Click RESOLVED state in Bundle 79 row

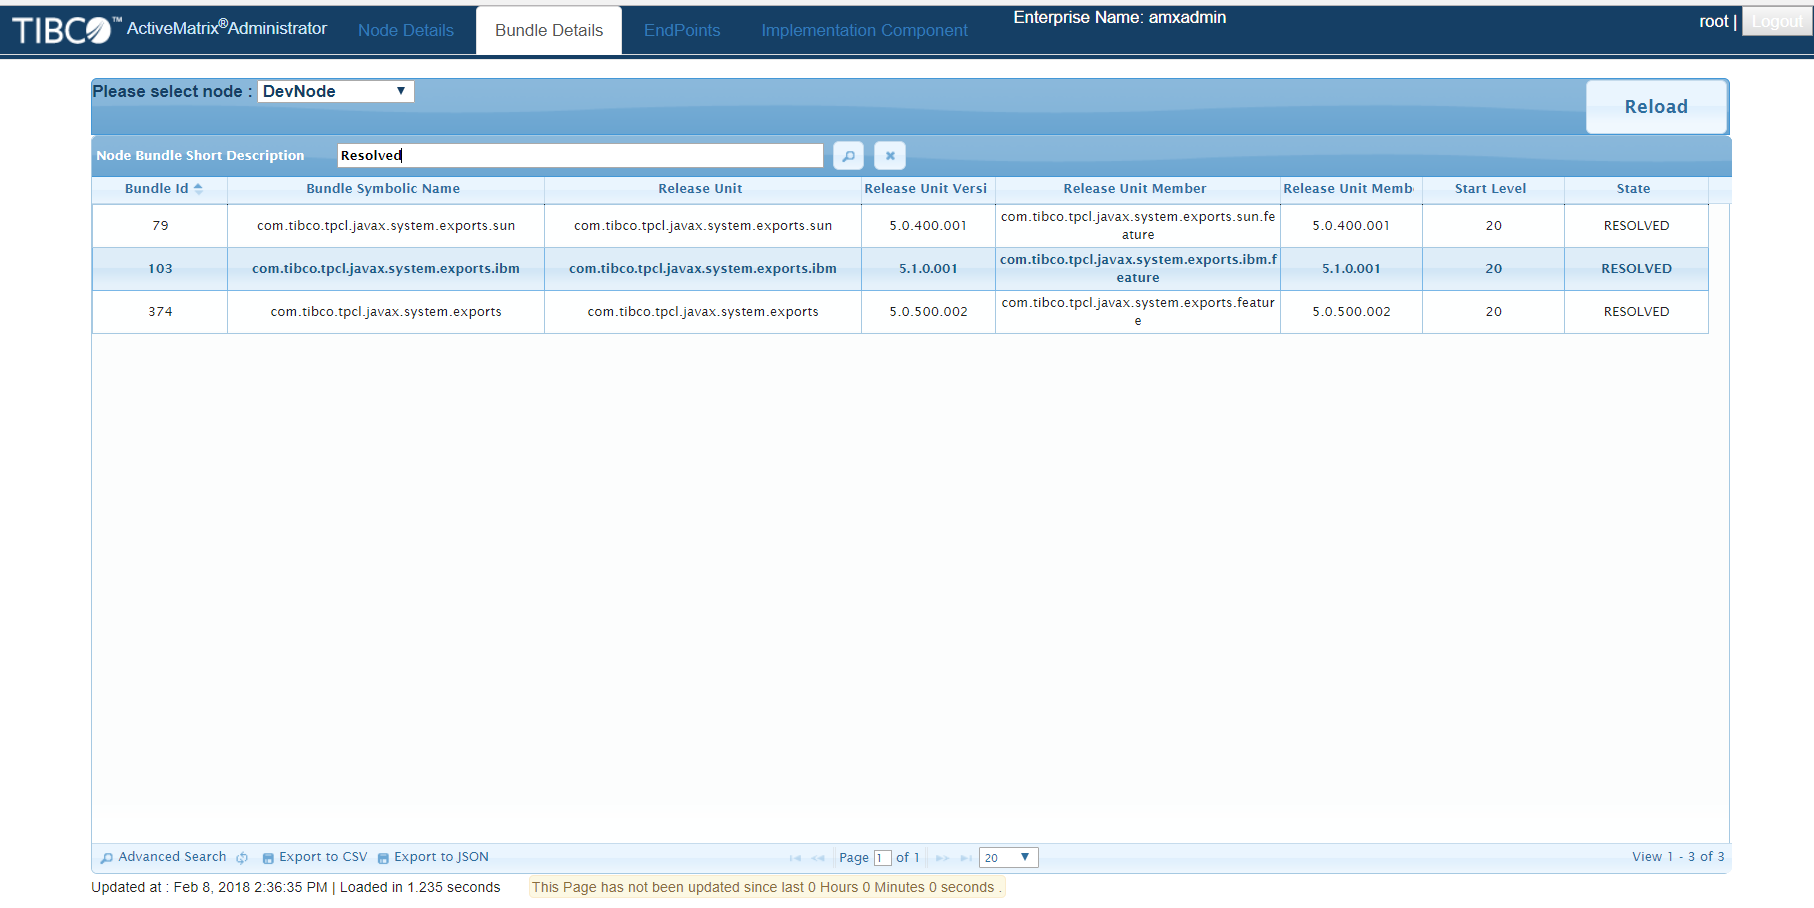(x=1636, y=226)
